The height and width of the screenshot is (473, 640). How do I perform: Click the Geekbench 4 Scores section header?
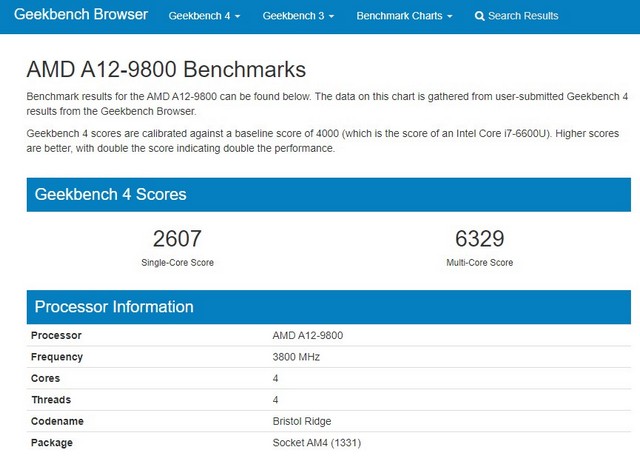(x=111, y=194)
